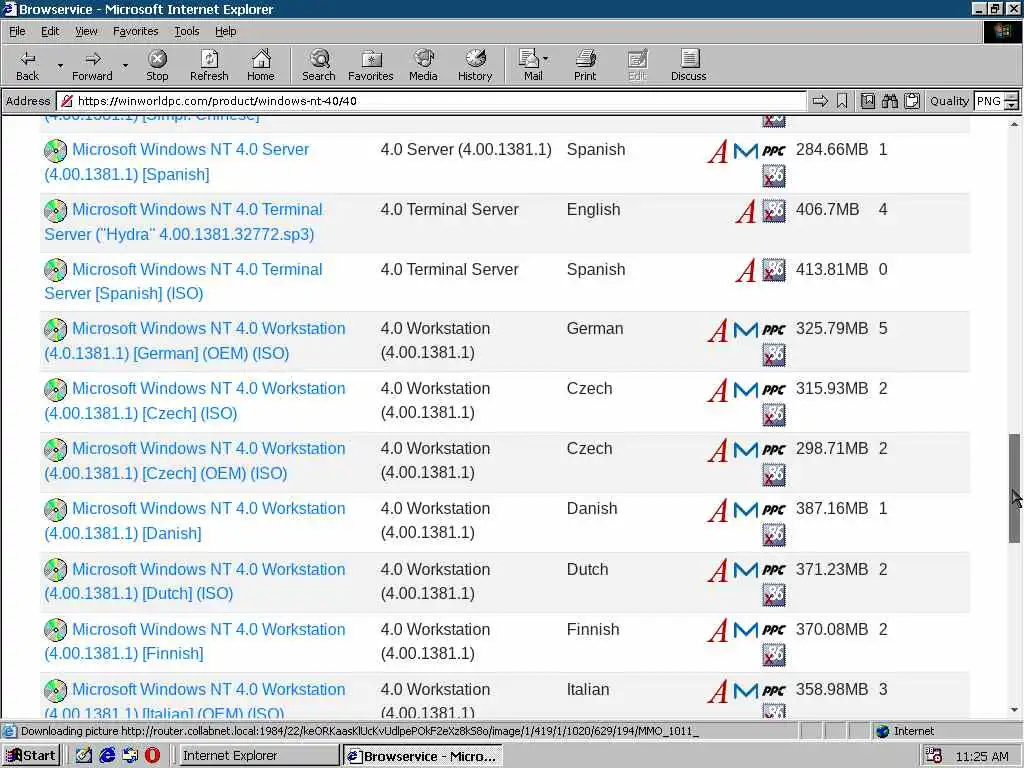Click the Show Desktop quick launch icon
The height and width of the screenshot is (768, 1024).
pos(84,756)
